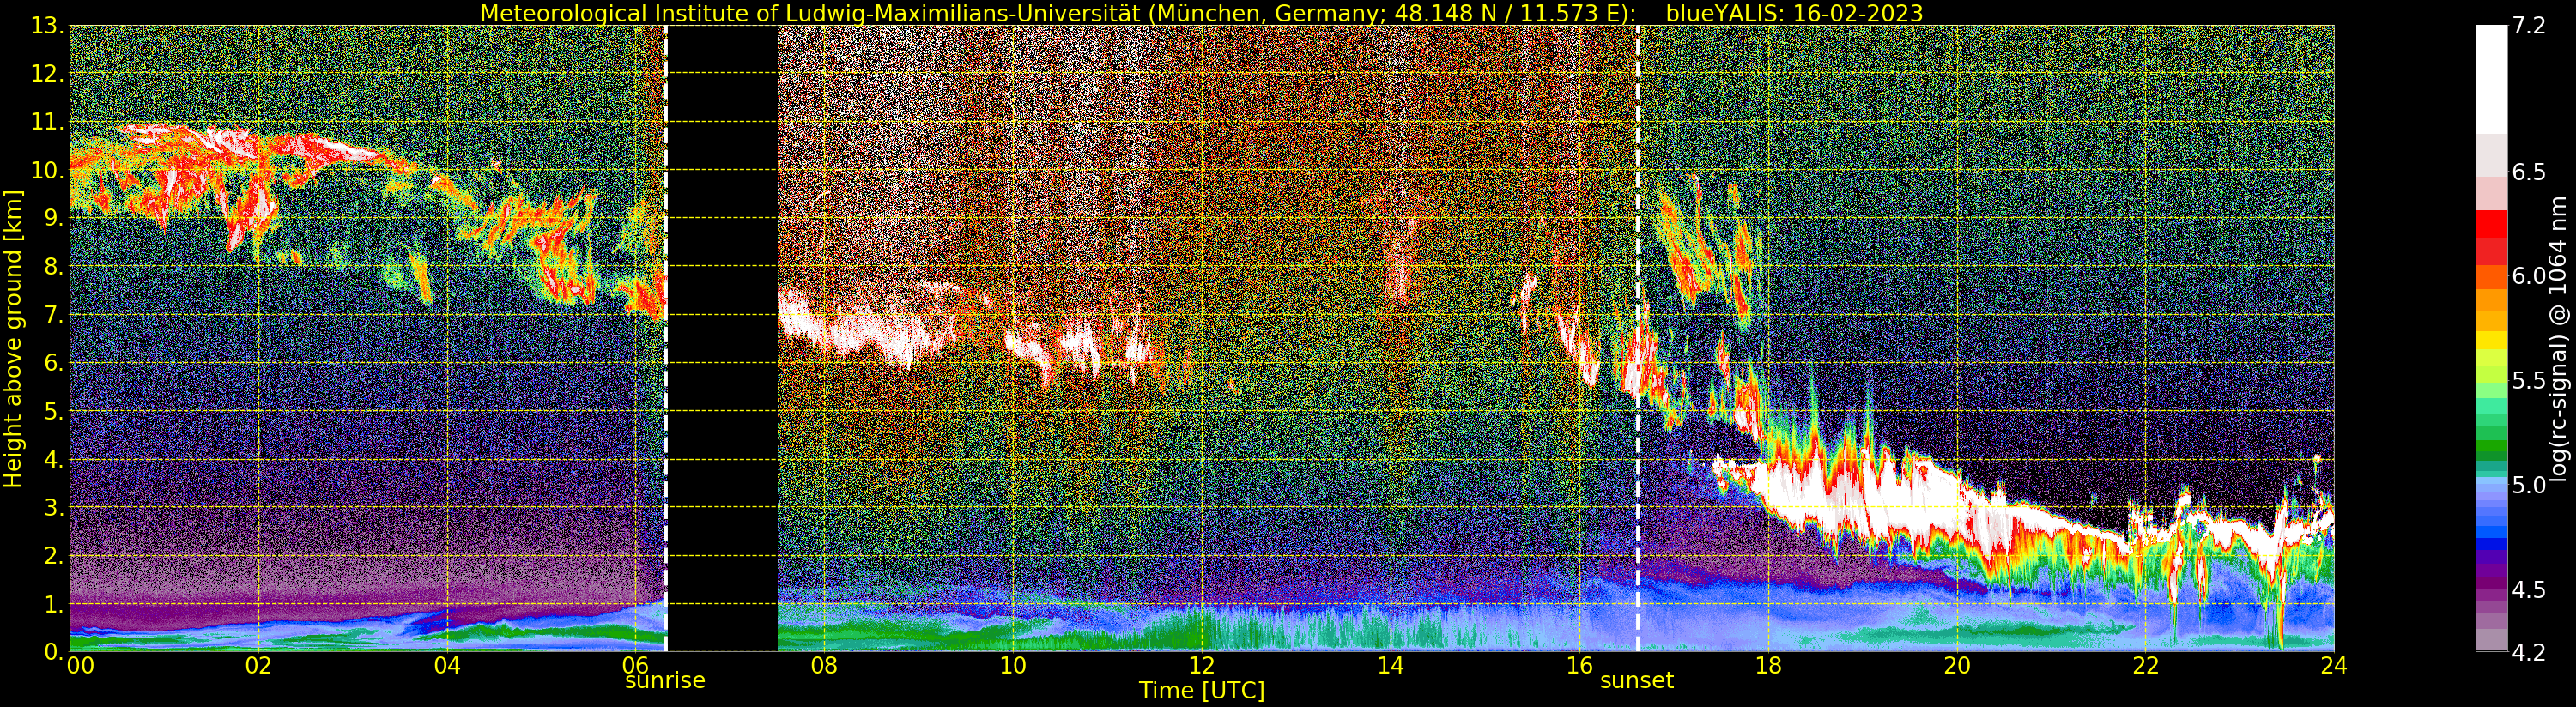
Task: Click the colorbar tick value 7.2
Action: click(x=2529, y=27)
